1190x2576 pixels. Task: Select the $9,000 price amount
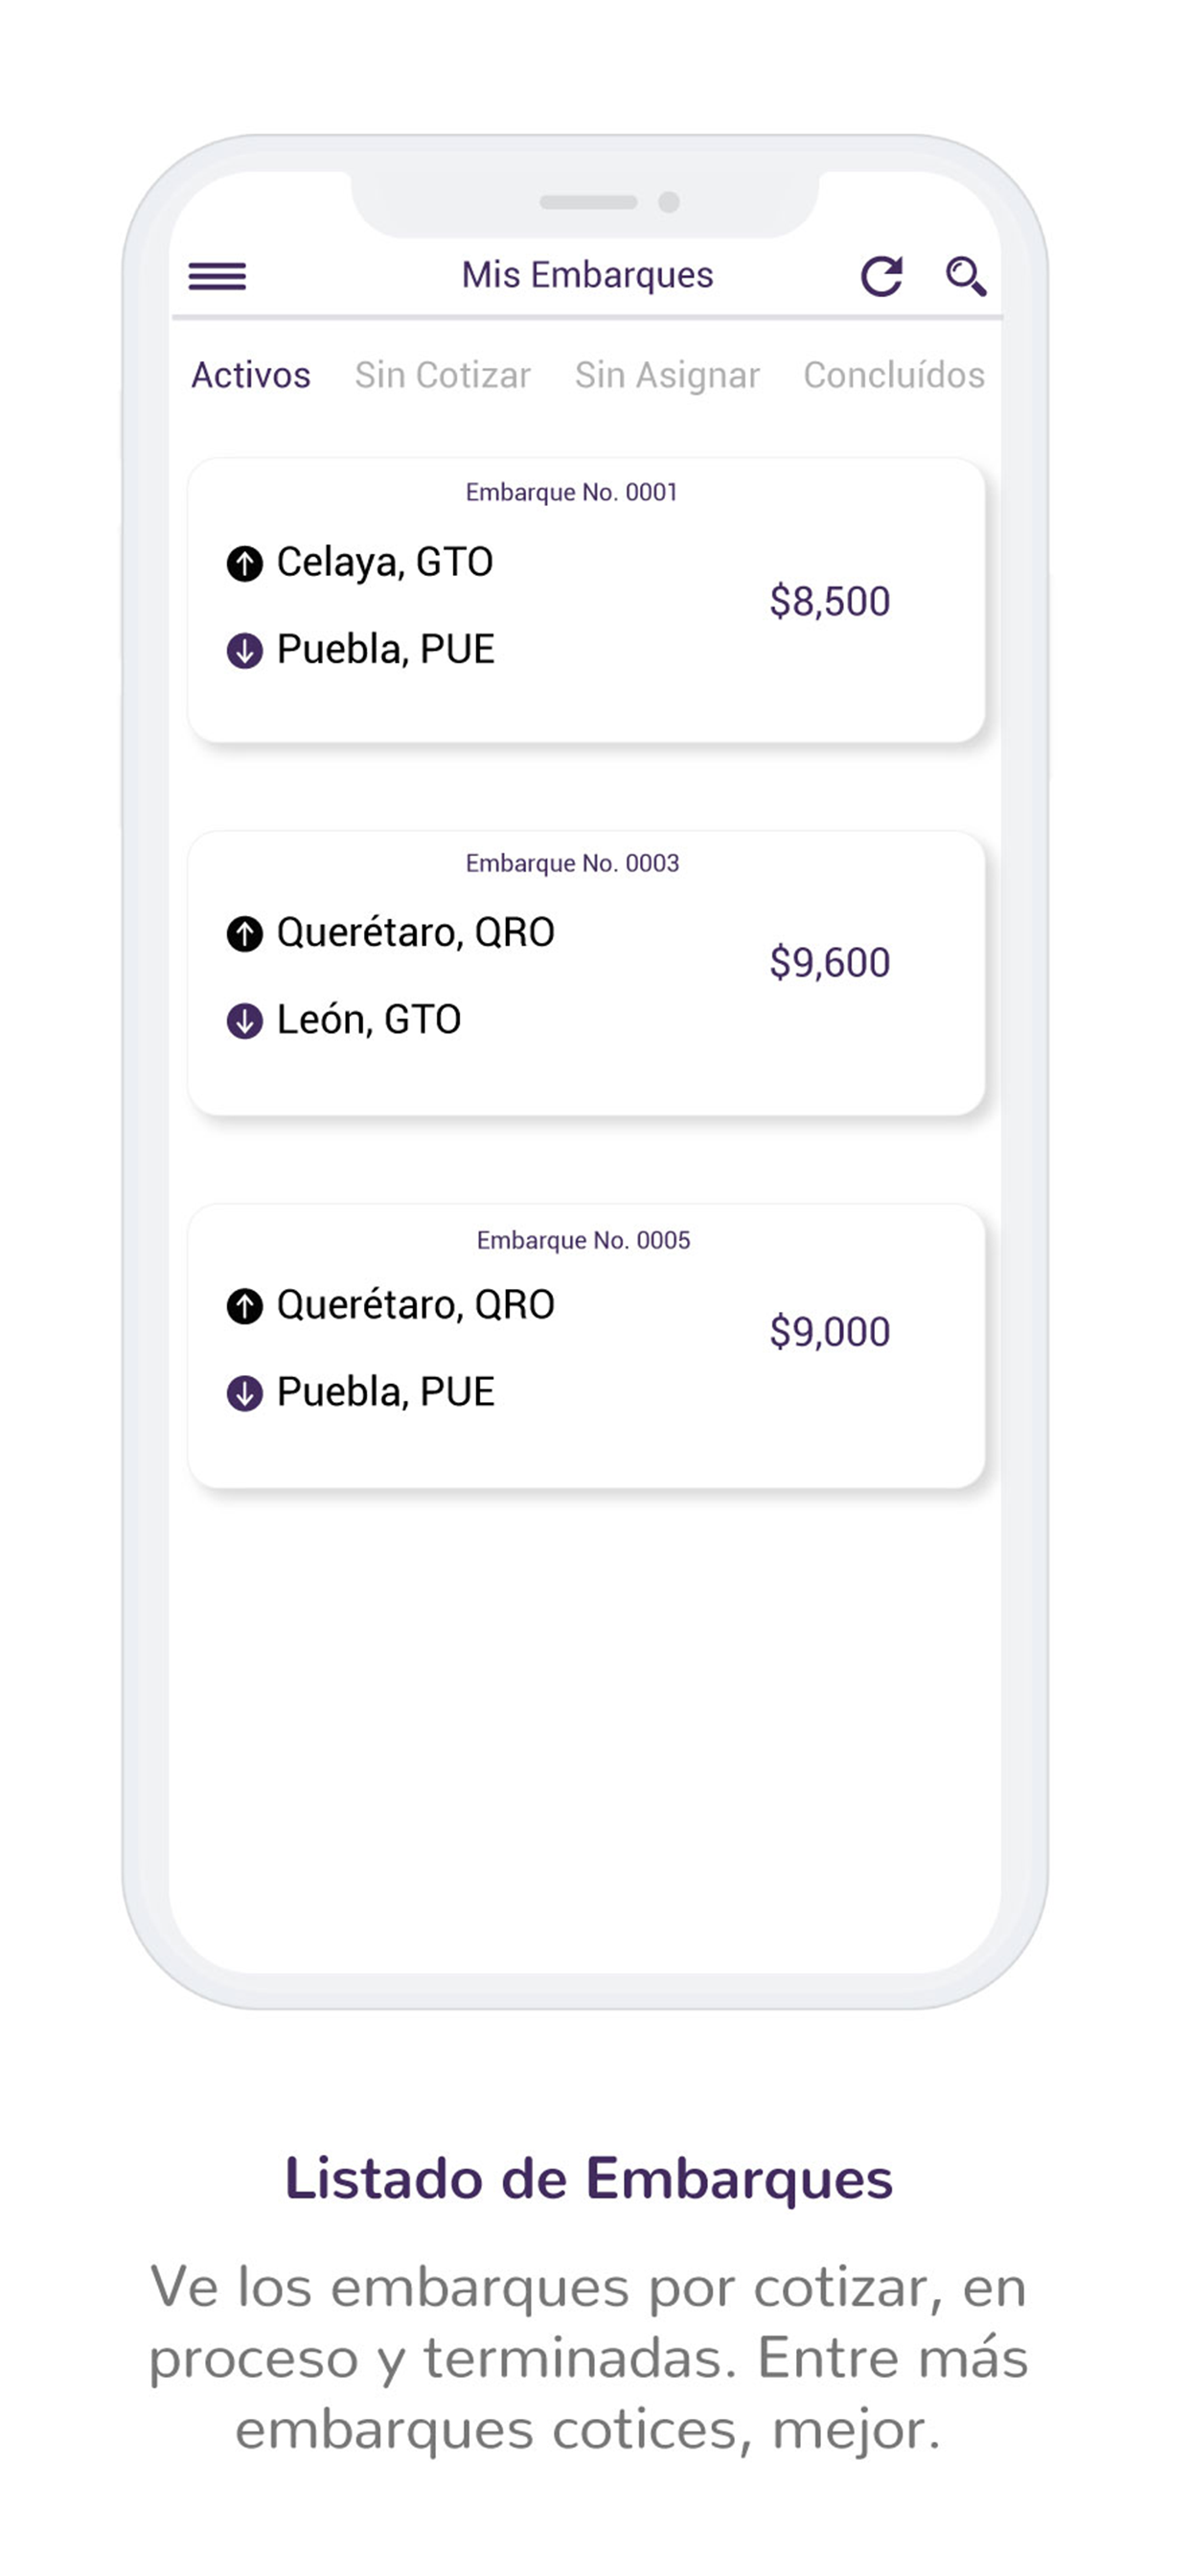pos(829,1331)
